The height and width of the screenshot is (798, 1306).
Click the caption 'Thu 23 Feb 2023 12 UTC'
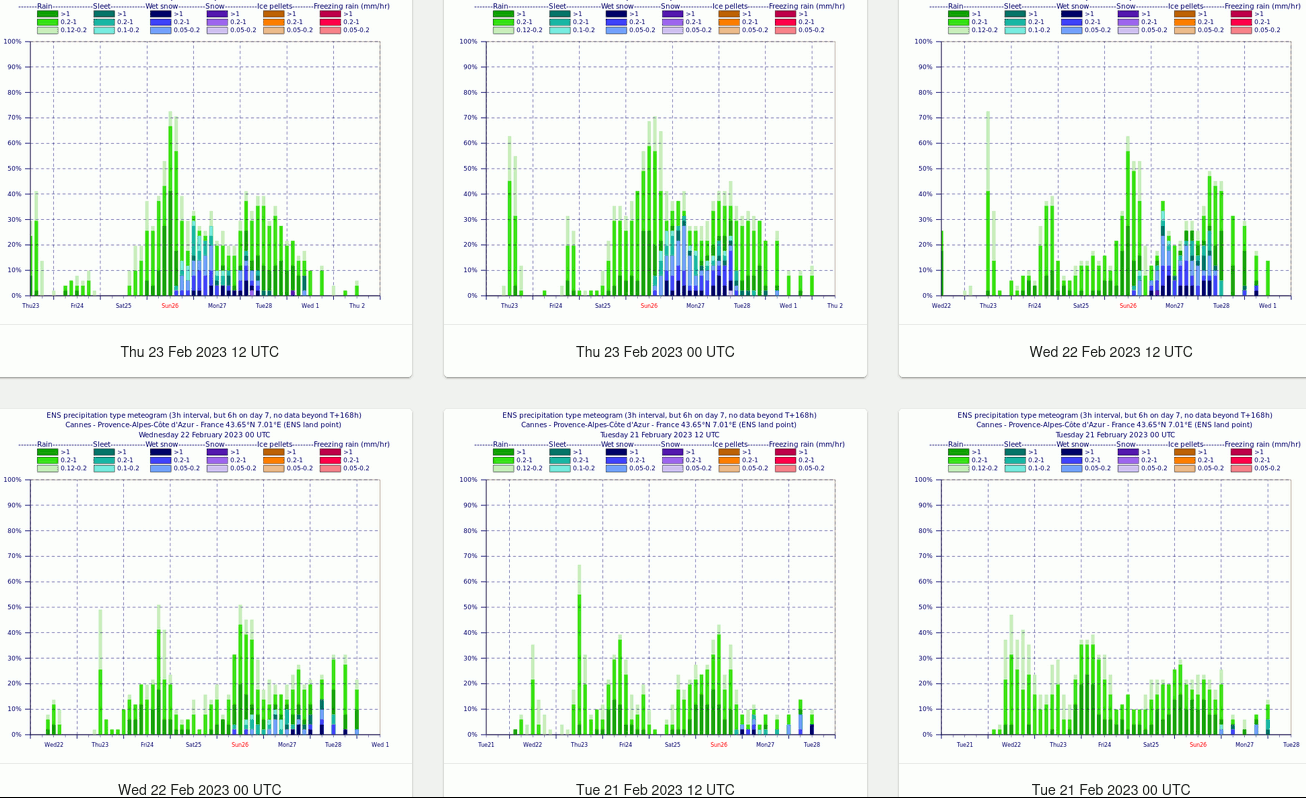pyautogui.click(x=200, y=352)
